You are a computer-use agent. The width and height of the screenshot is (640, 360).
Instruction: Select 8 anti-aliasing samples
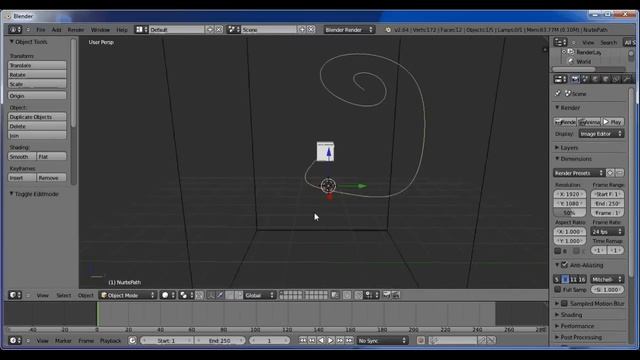(565, 279)
